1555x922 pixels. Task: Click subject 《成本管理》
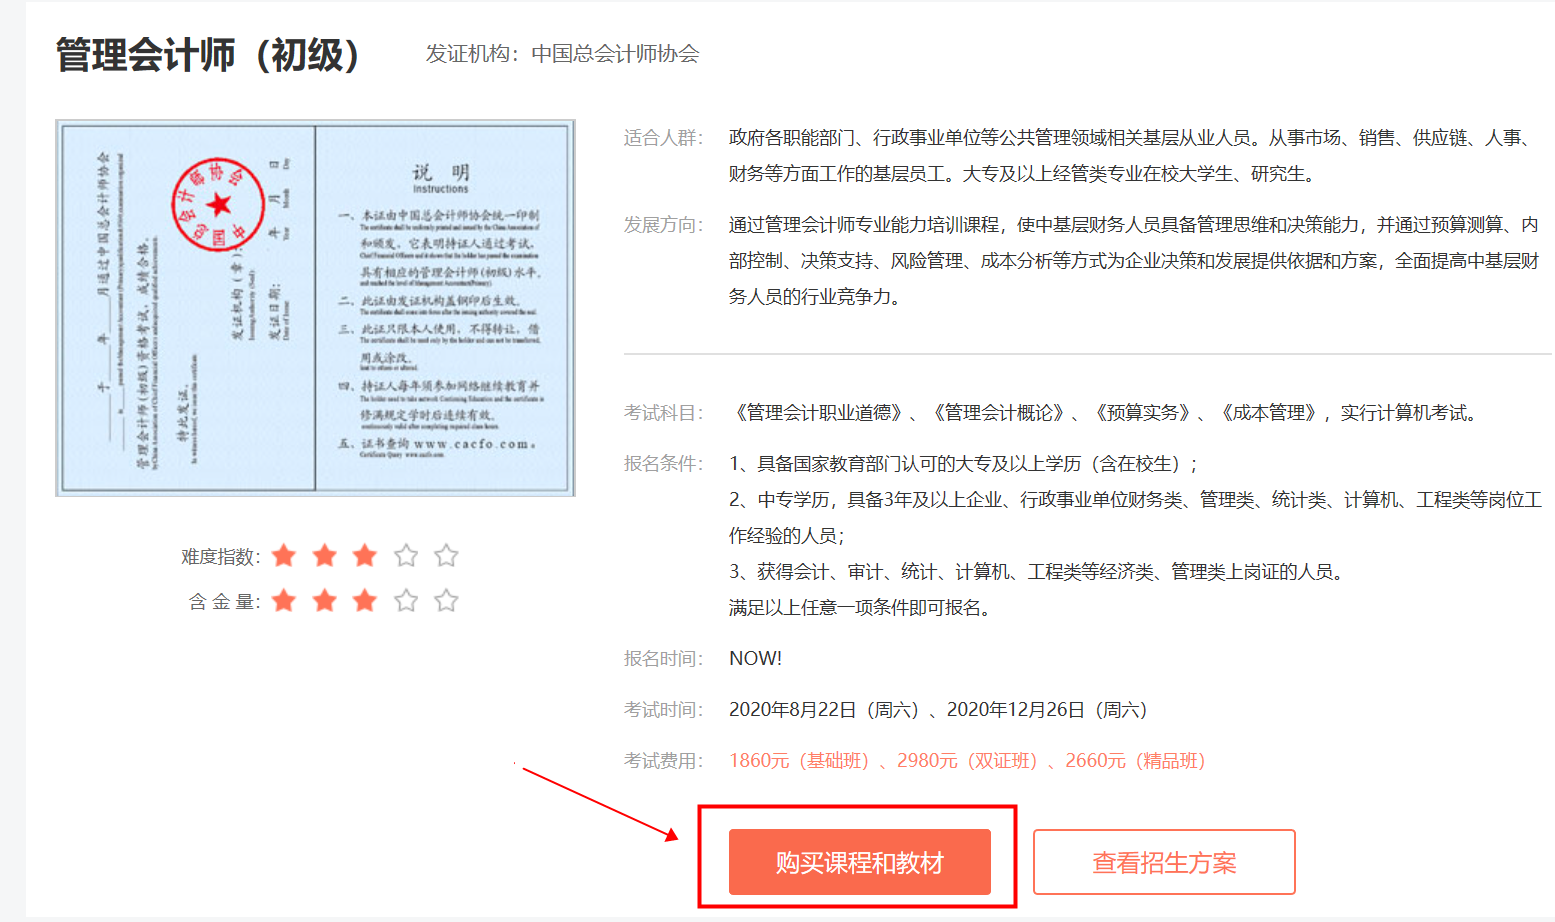[1269, 413]
